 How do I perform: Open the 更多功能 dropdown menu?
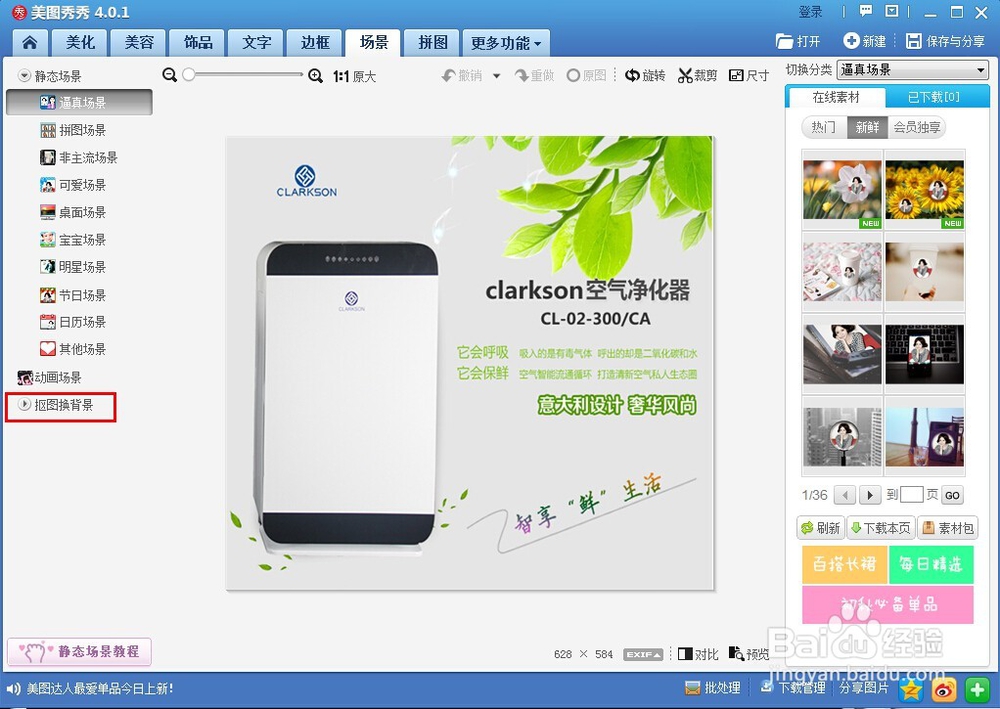coord(506,43)
